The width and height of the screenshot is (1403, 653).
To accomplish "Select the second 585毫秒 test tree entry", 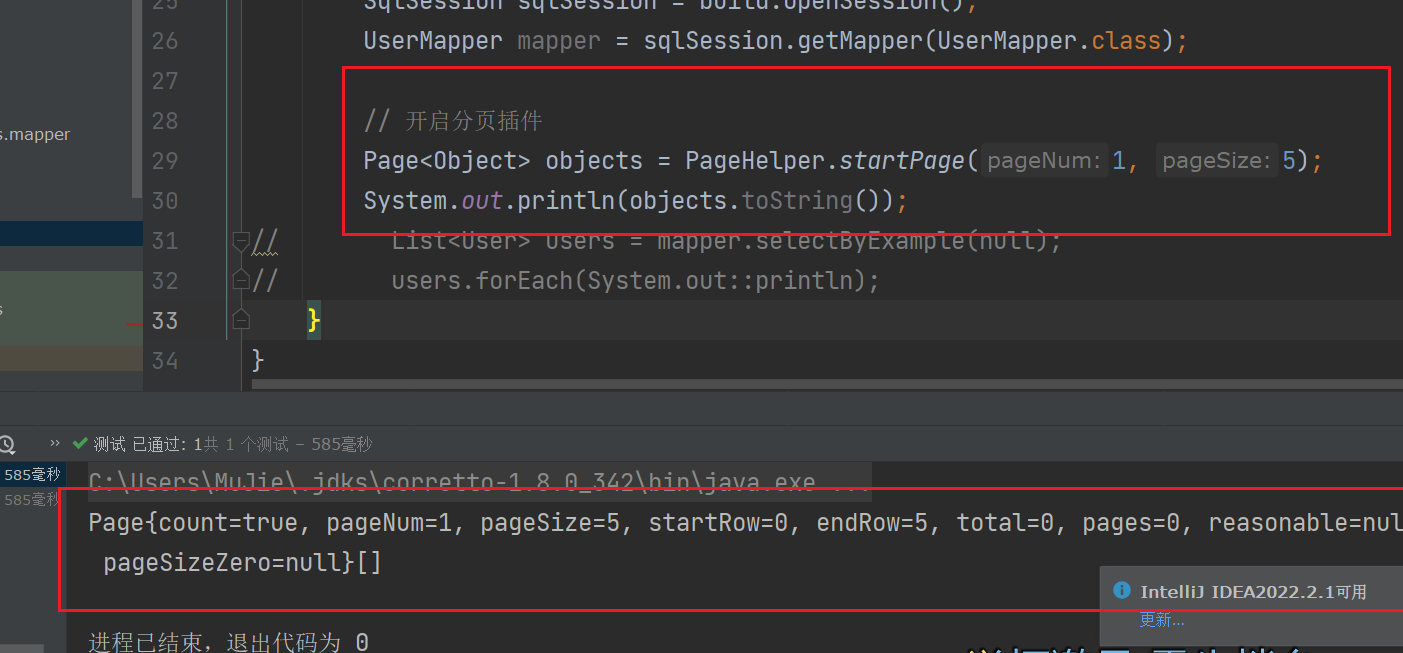I will point(32,499).
